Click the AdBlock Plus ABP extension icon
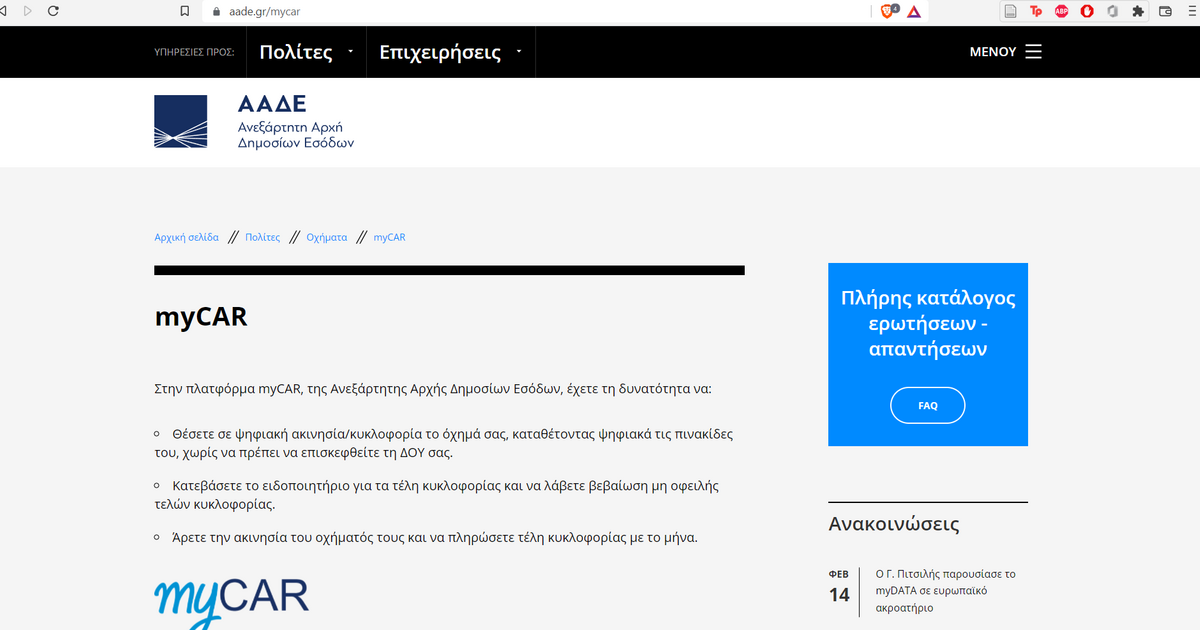This screenshot has width=1200, height=630. tap(1061, 11)
